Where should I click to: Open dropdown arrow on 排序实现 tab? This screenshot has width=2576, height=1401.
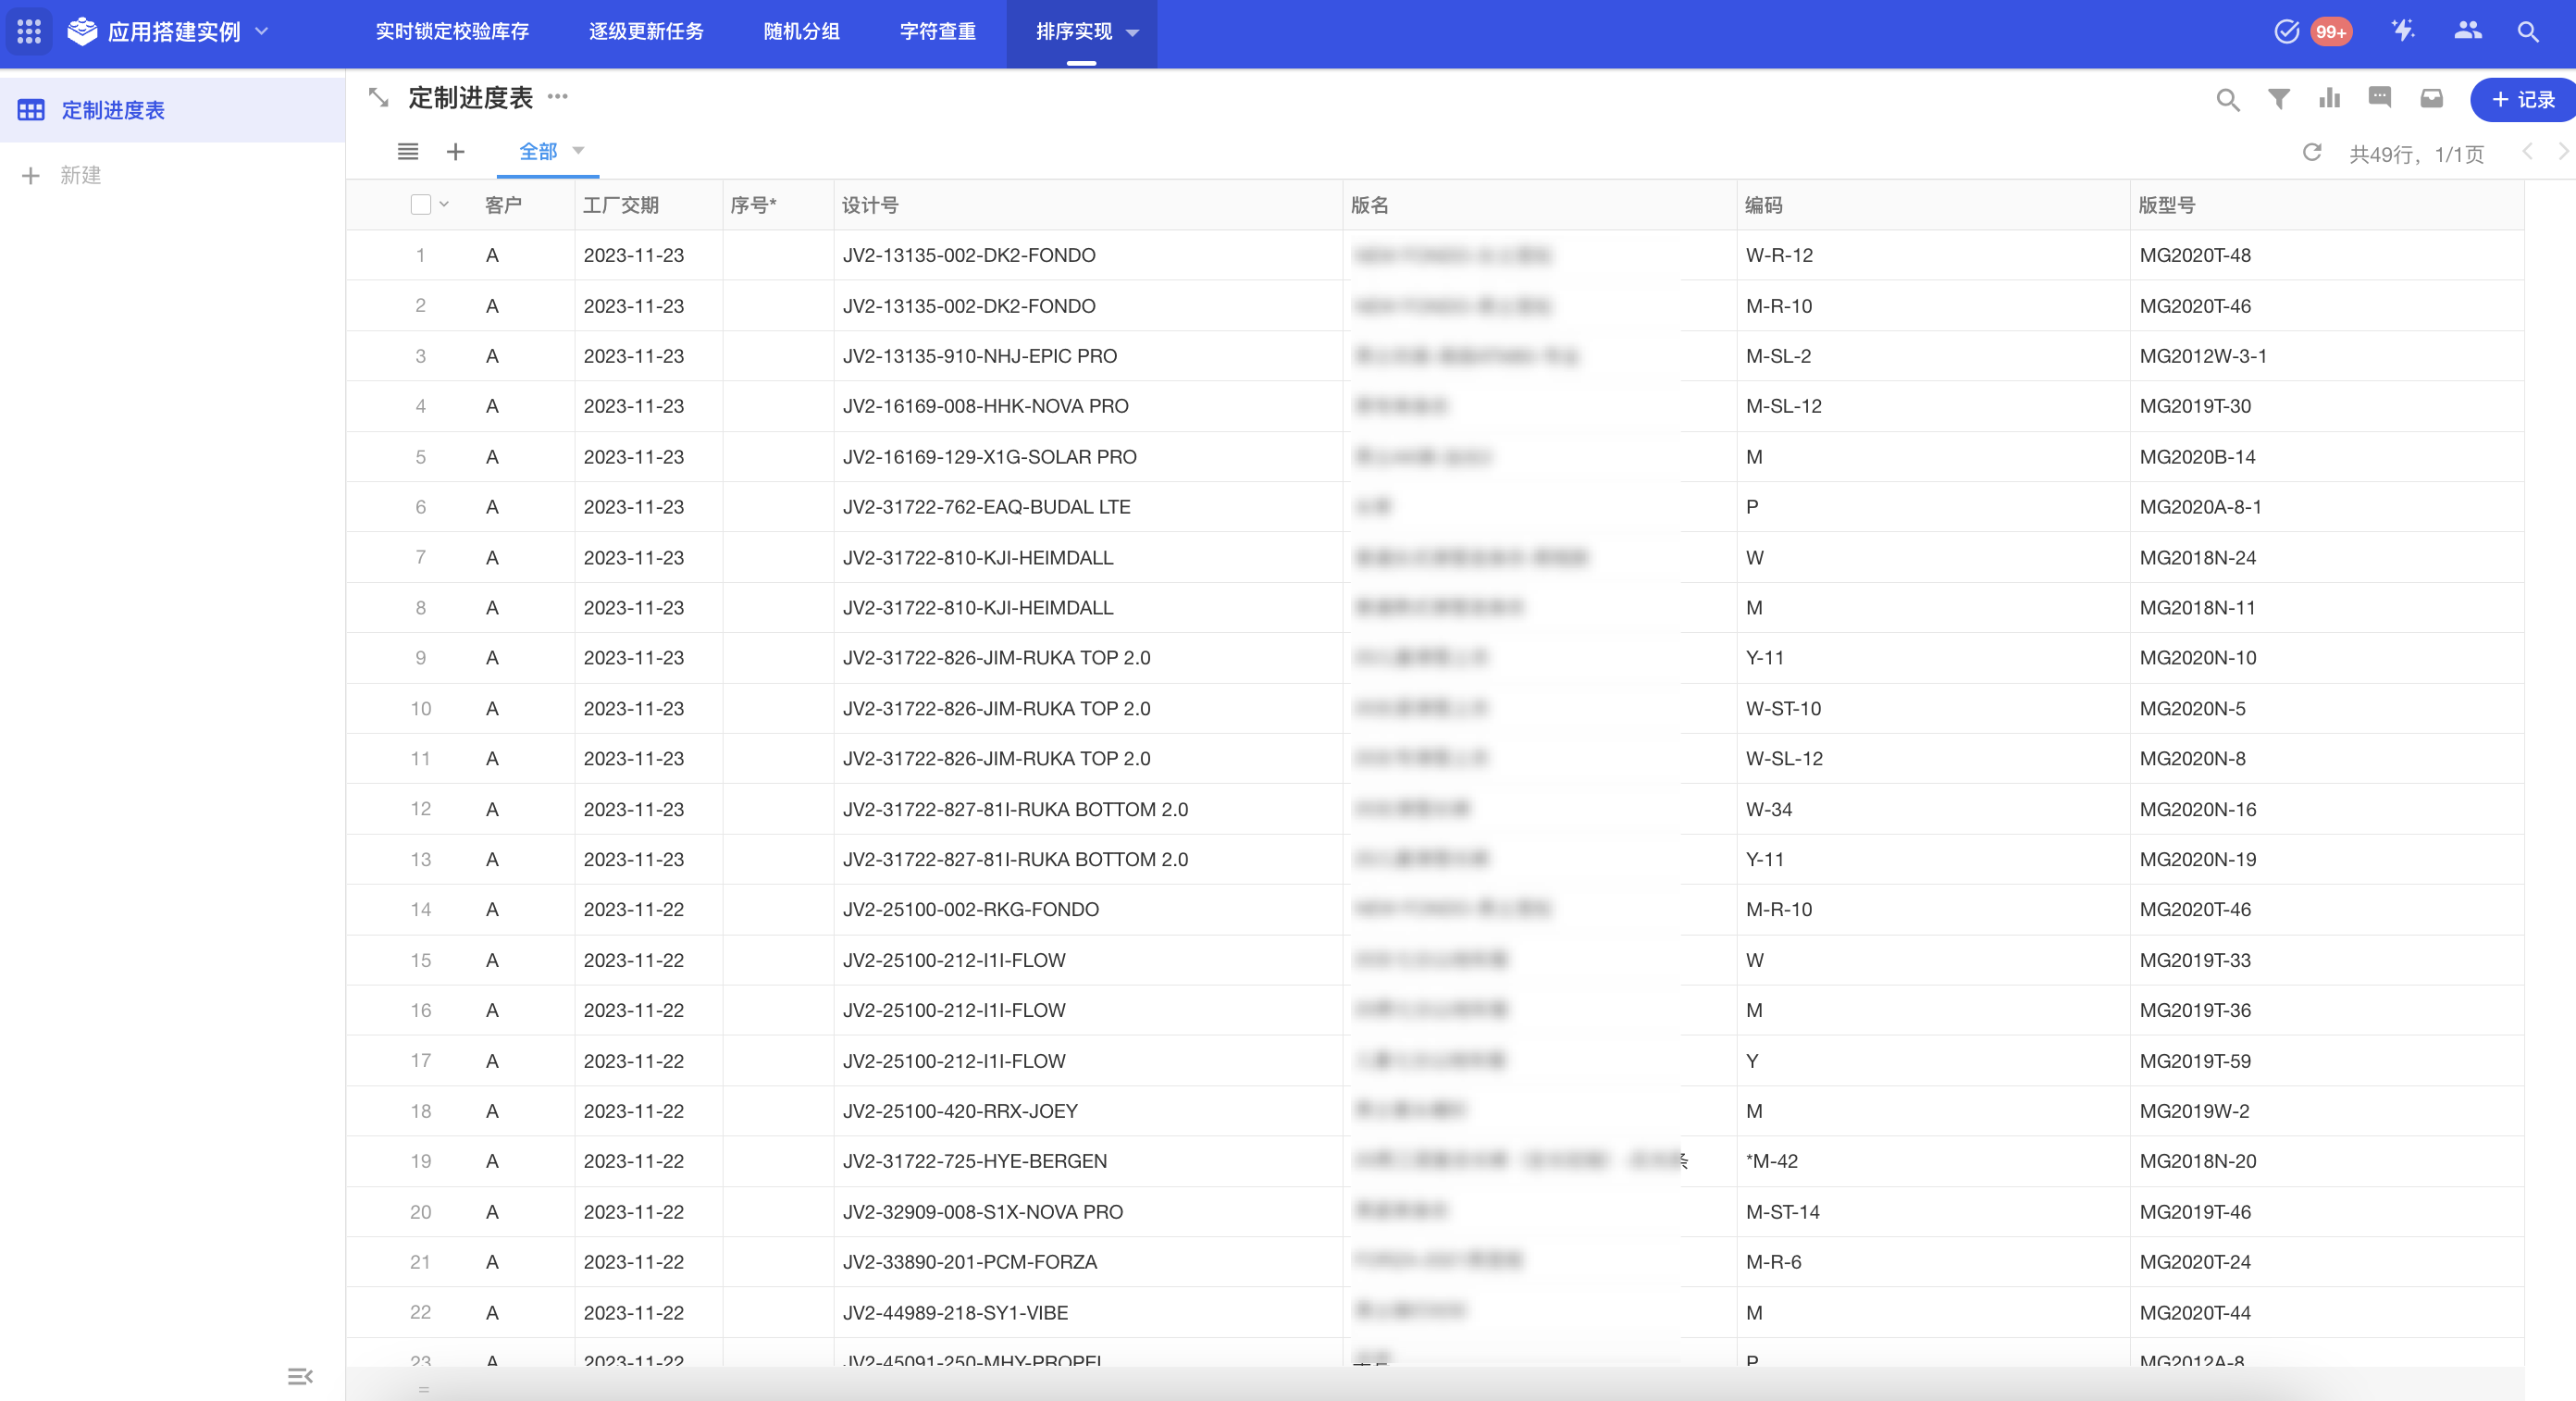point(1133,33)
